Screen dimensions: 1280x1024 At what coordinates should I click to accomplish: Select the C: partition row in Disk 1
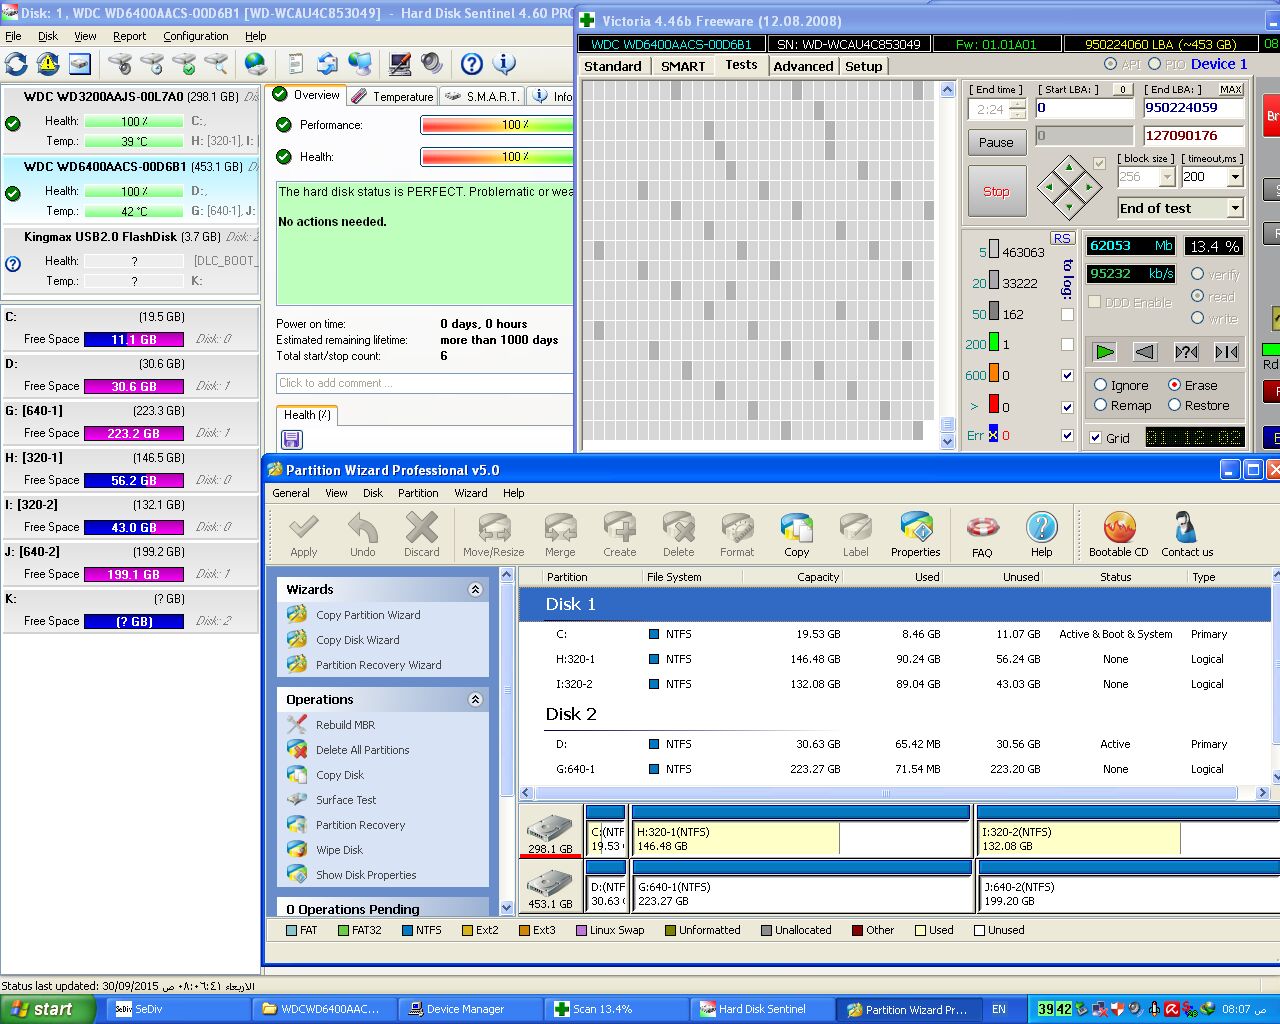pos(895,634)
